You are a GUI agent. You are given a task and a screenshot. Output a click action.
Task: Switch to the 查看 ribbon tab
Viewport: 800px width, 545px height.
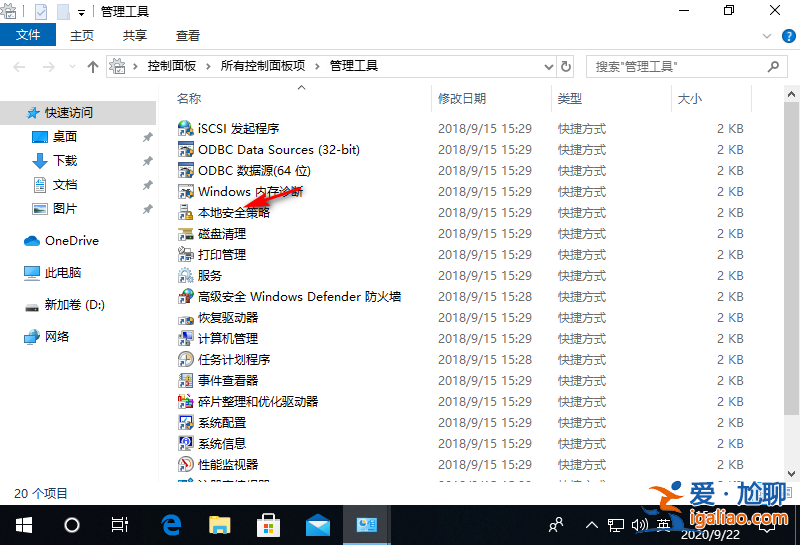[x=188, y=35]
